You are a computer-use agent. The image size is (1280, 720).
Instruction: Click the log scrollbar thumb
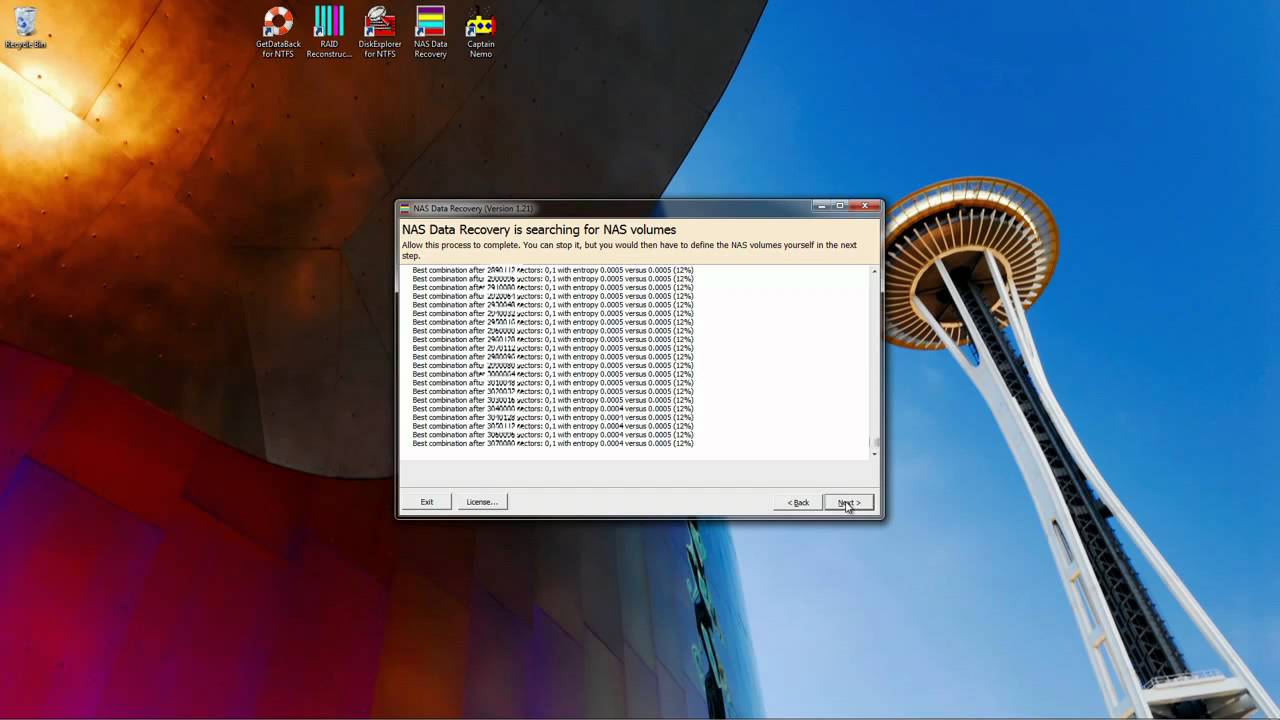875,443
